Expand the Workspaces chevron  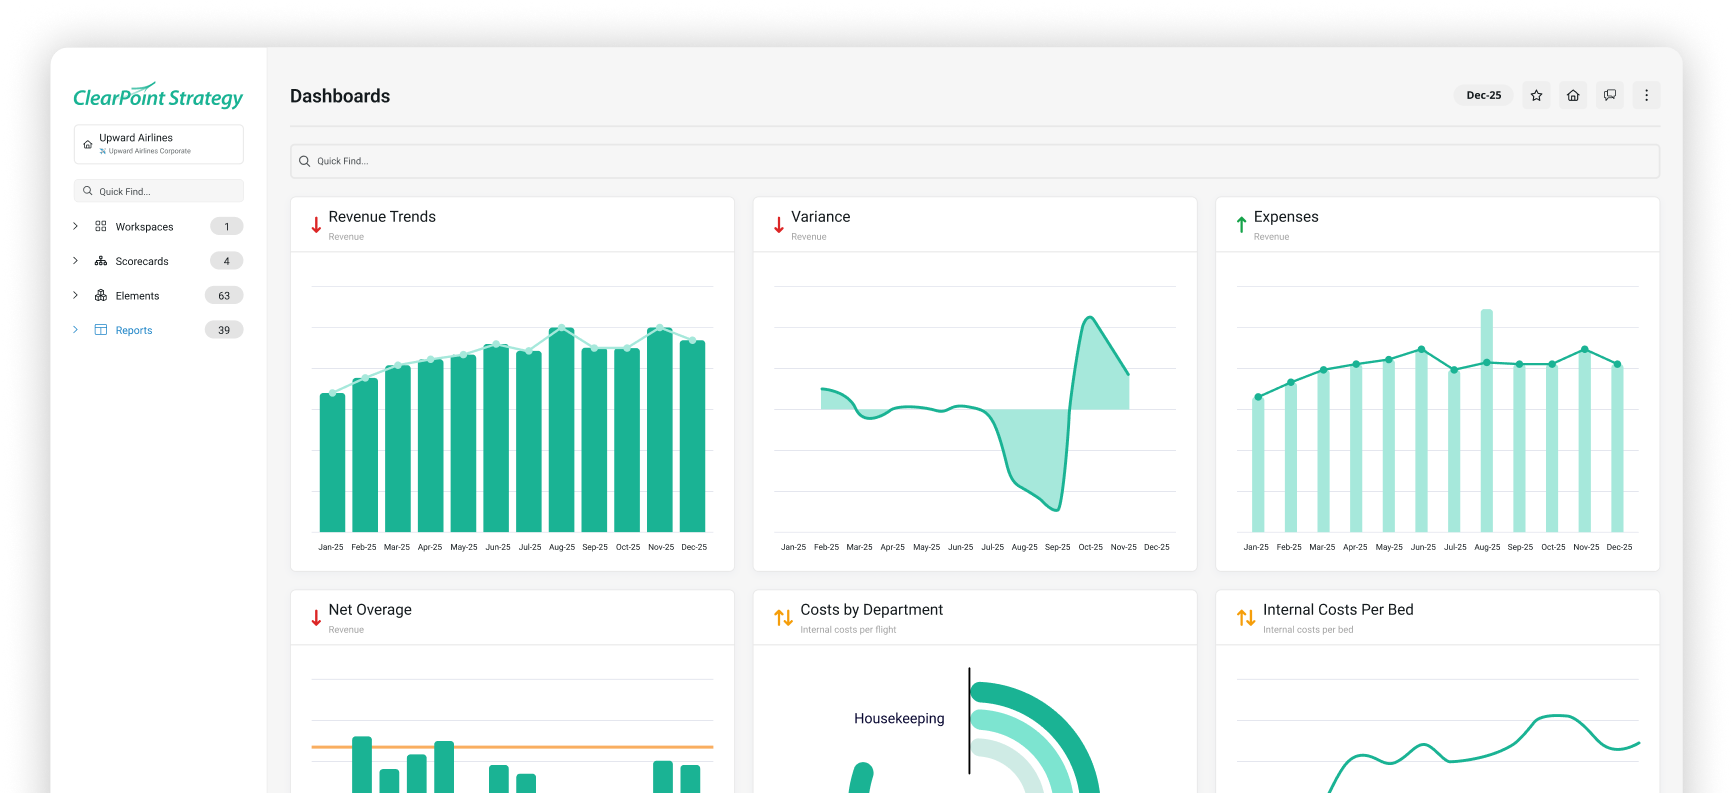coord(75,226)
